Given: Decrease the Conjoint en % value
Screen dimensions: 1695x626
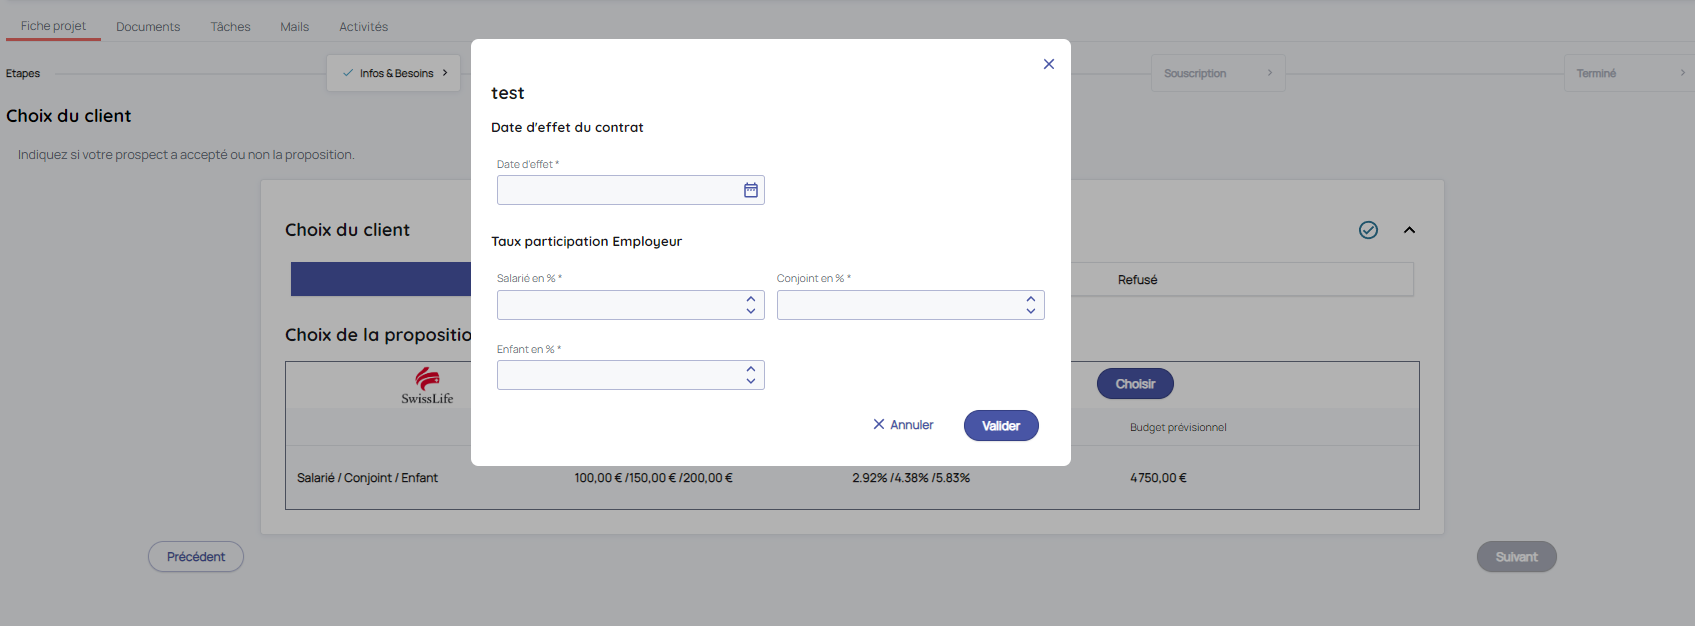Looking at the screenshot, I should tap(1030, 311).
